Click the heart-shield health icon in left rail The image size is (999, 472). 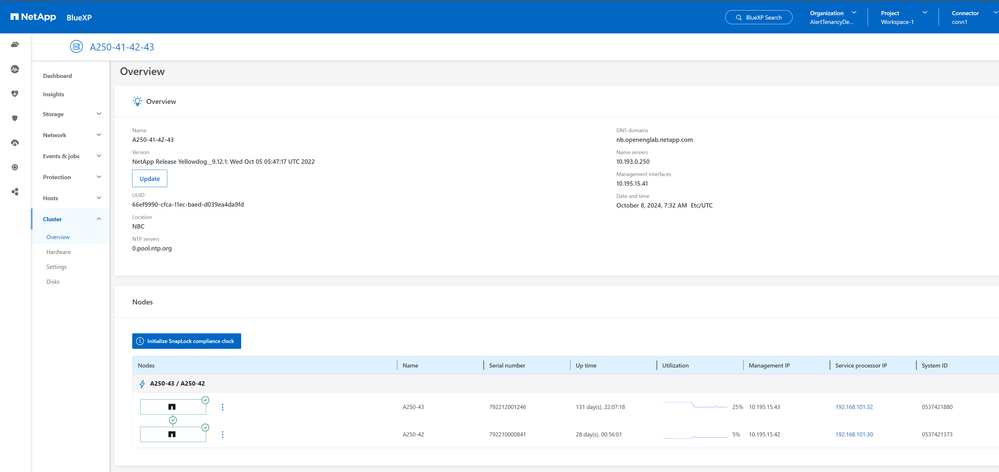(x=15, y=94)
